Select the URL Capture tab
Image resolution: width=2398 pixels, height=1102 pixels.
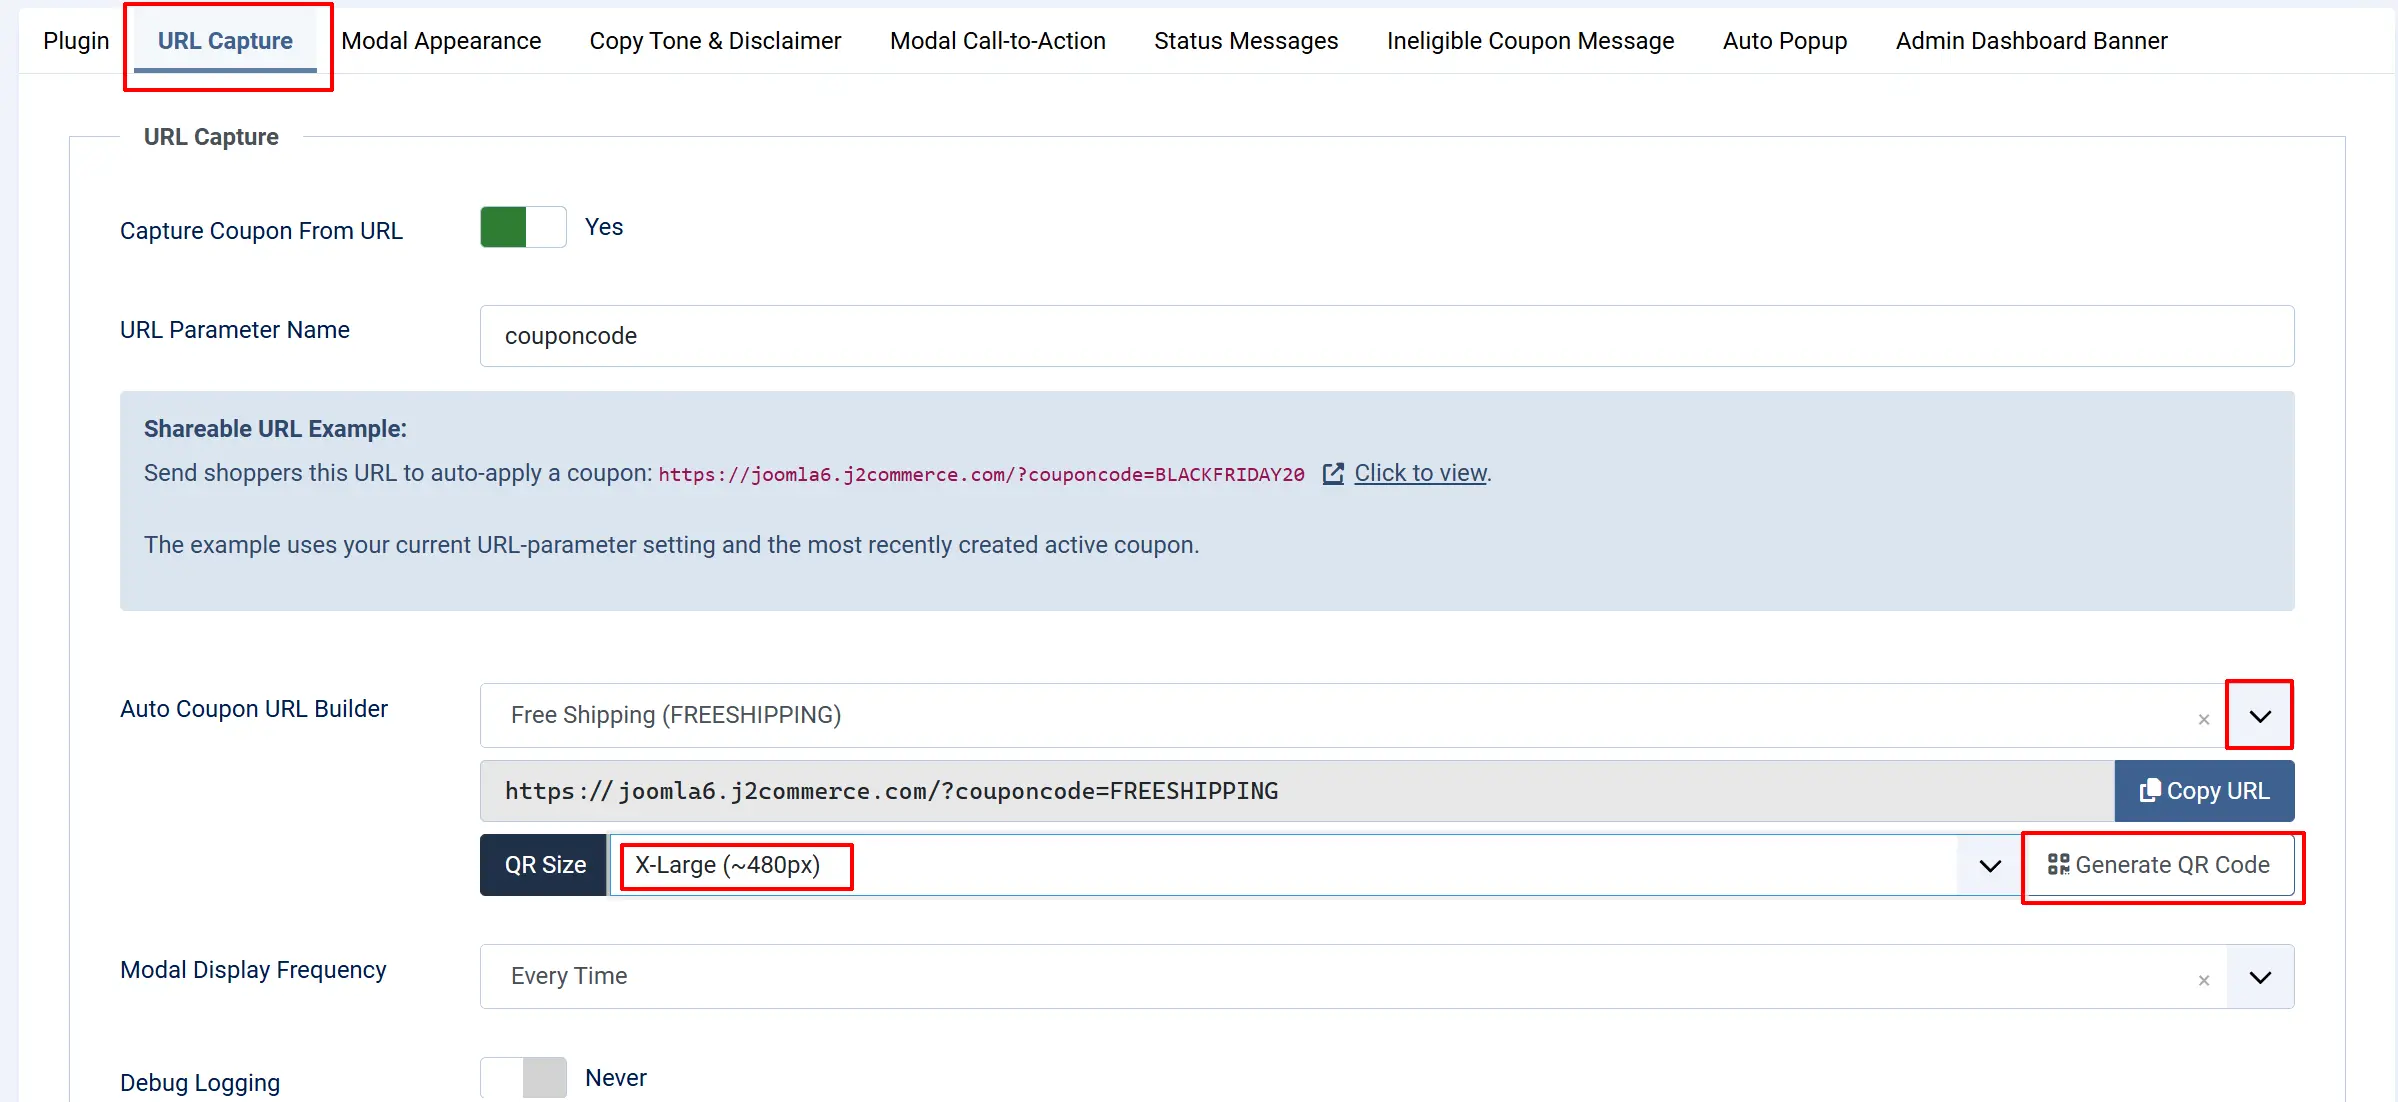225,41
